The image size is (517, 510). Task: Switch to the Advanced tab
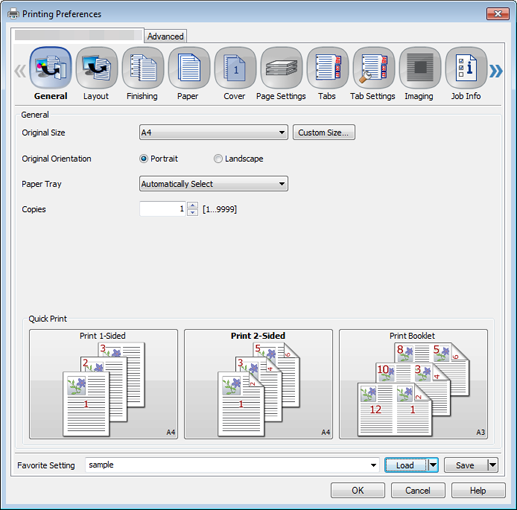165,36
